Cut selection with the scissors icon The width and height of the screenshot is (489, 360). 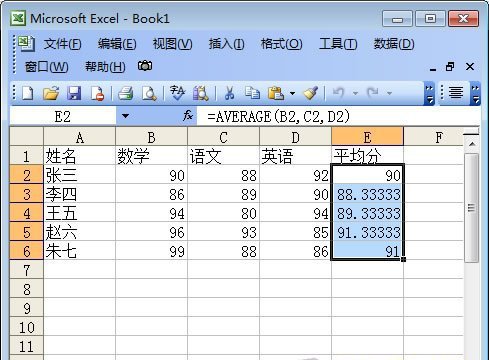229,93
